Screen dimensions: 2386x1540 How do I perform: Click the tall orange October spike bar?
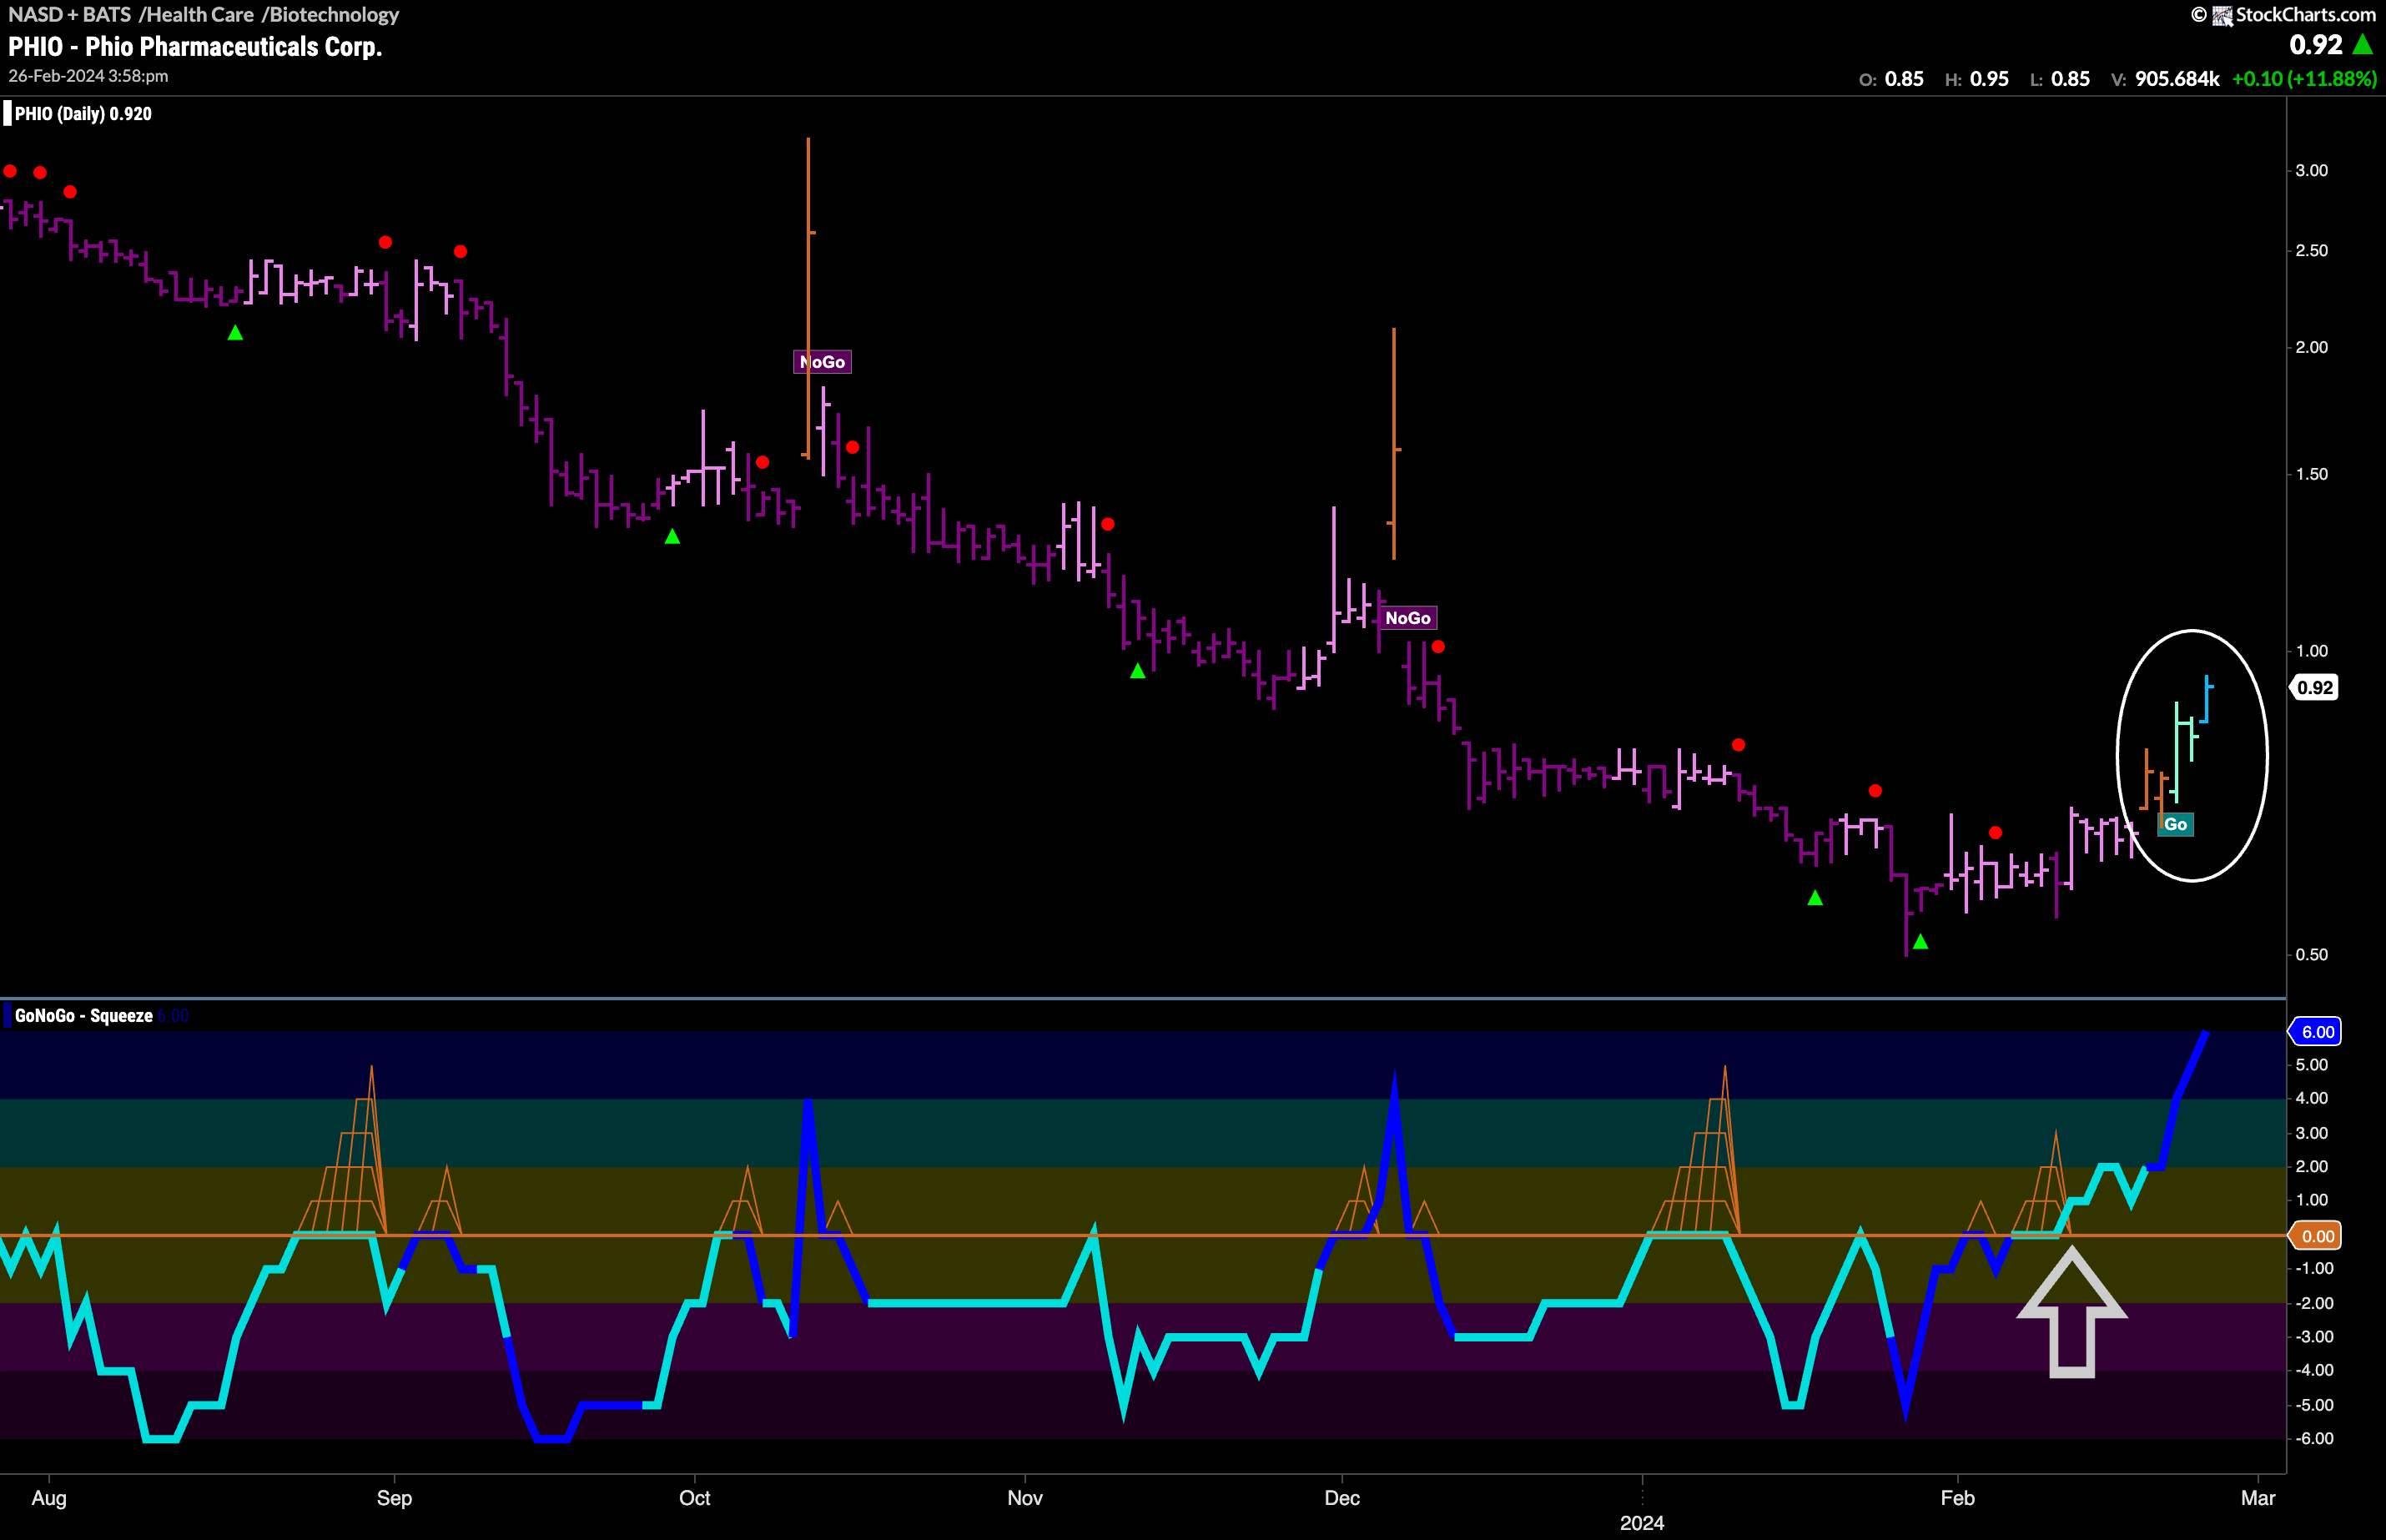808,297
